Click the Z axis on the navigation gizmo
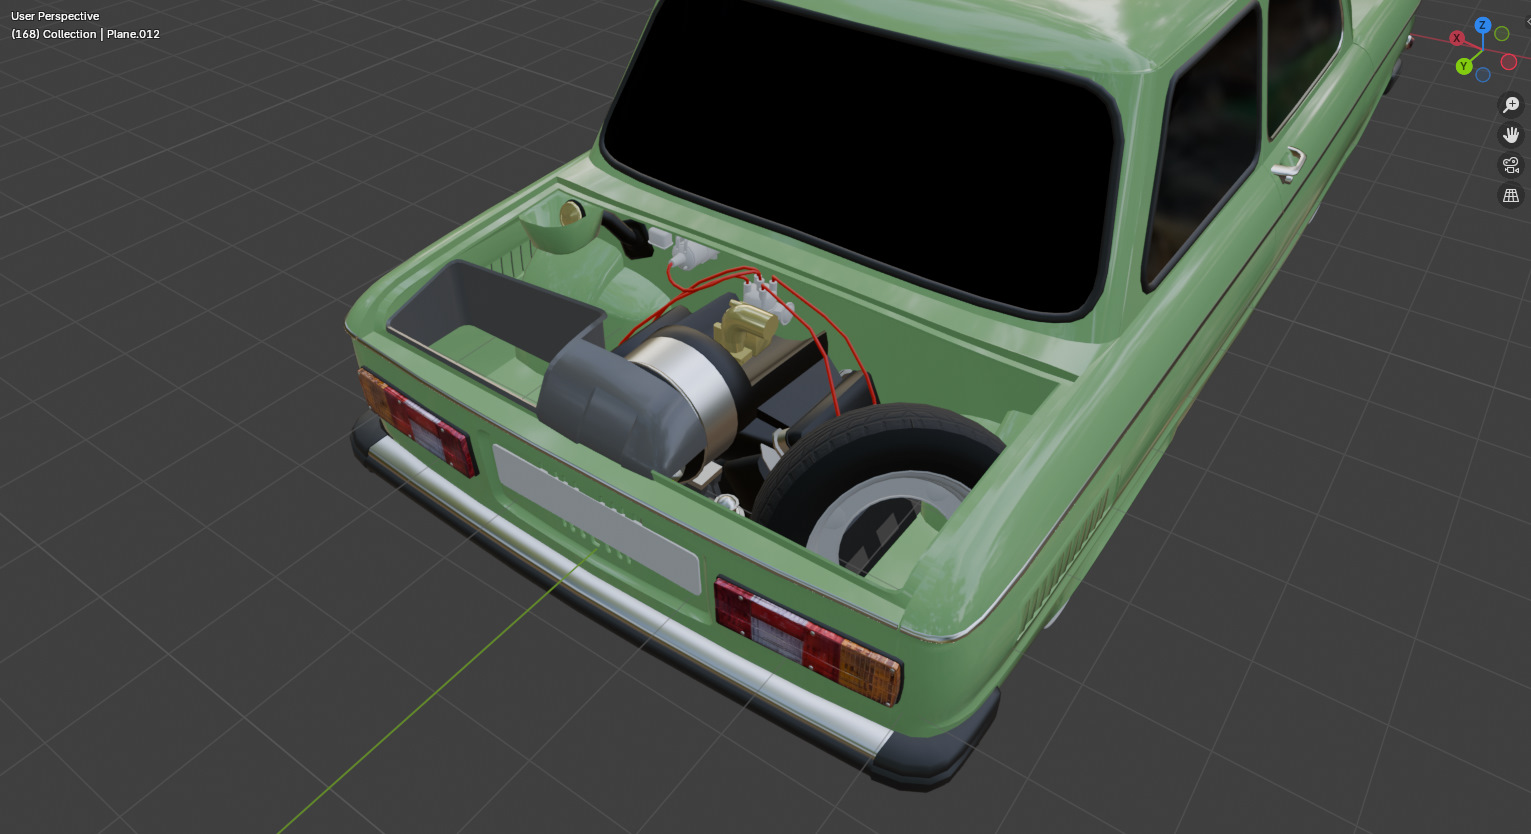 pyautogui.click(x=1483, y=25)
